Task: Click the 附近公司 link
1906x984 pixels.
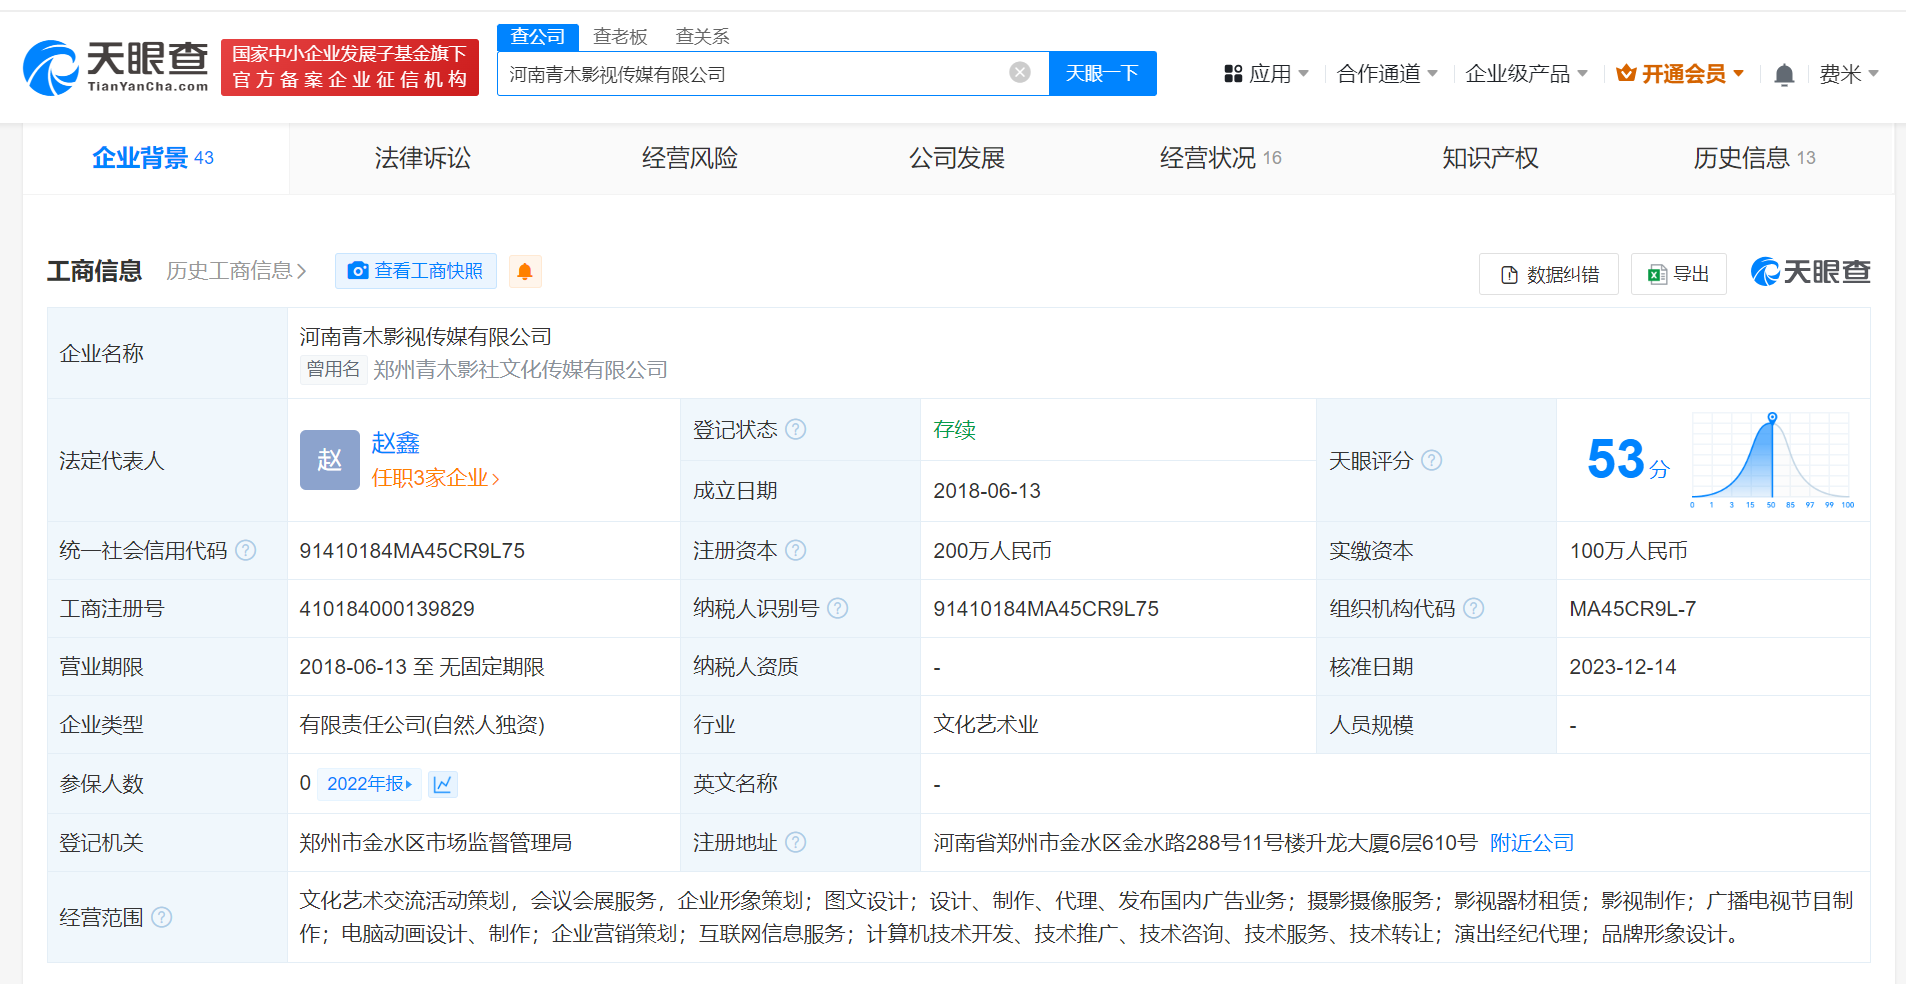Action: pos(1531,842)
